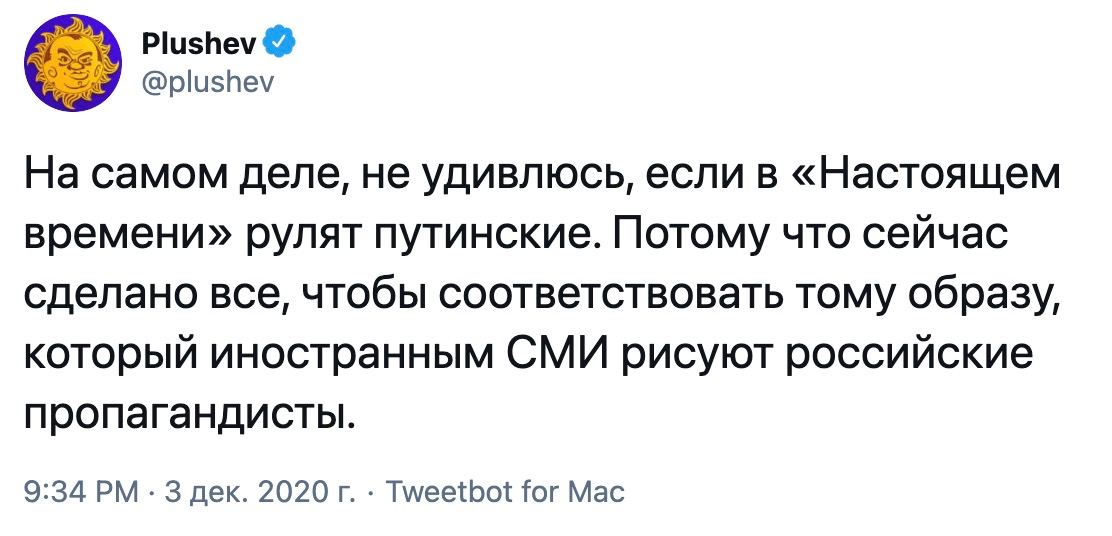Screen dimensions: 1112x536
Task: Open Plushev's sun-face profile avatar
Action: [73, 62]
